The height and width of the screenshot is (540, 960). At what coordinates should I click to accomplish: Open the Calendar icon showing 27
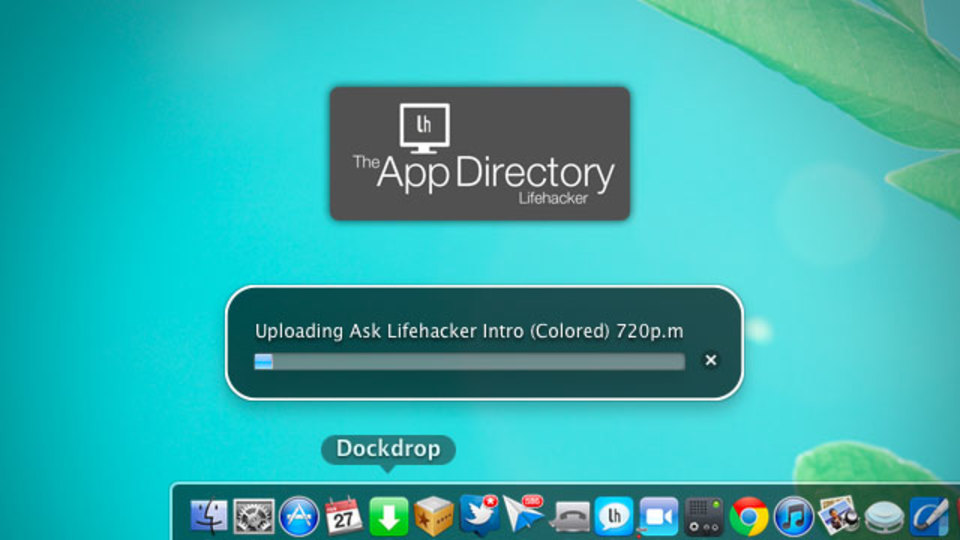click(343, 516)
